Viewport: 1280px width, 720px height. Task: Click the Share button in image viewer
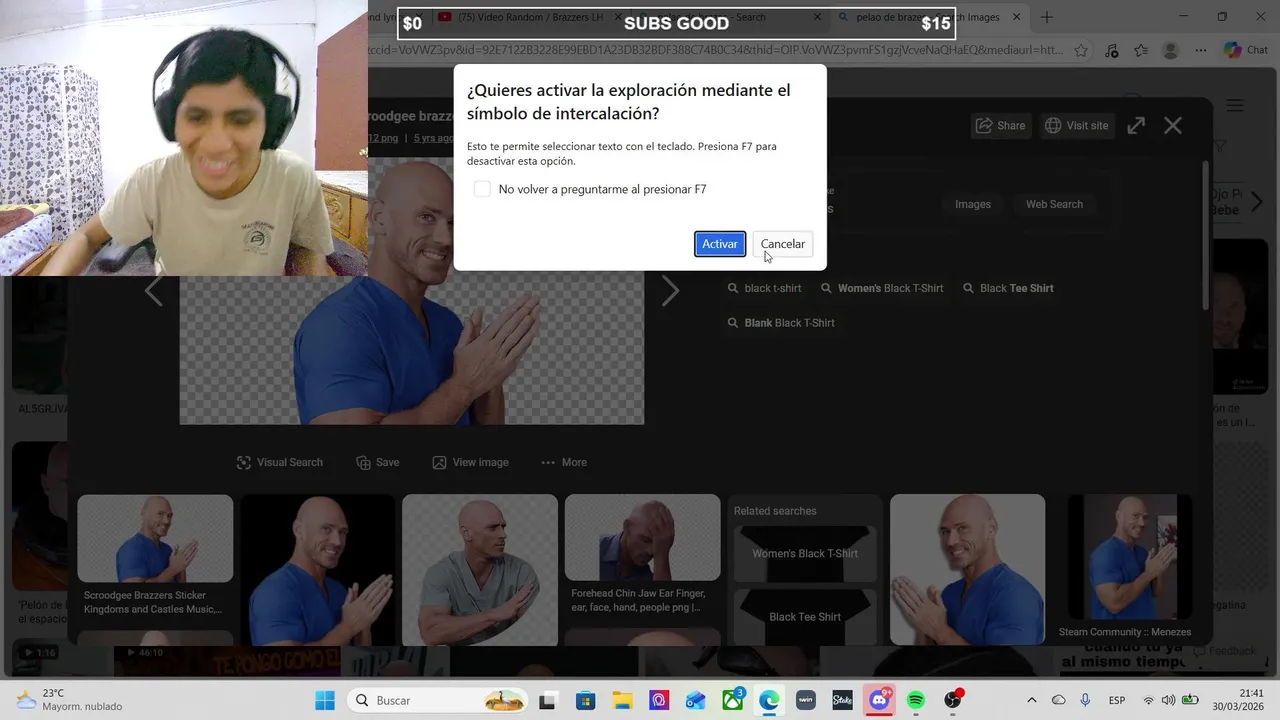[1001, 125]
